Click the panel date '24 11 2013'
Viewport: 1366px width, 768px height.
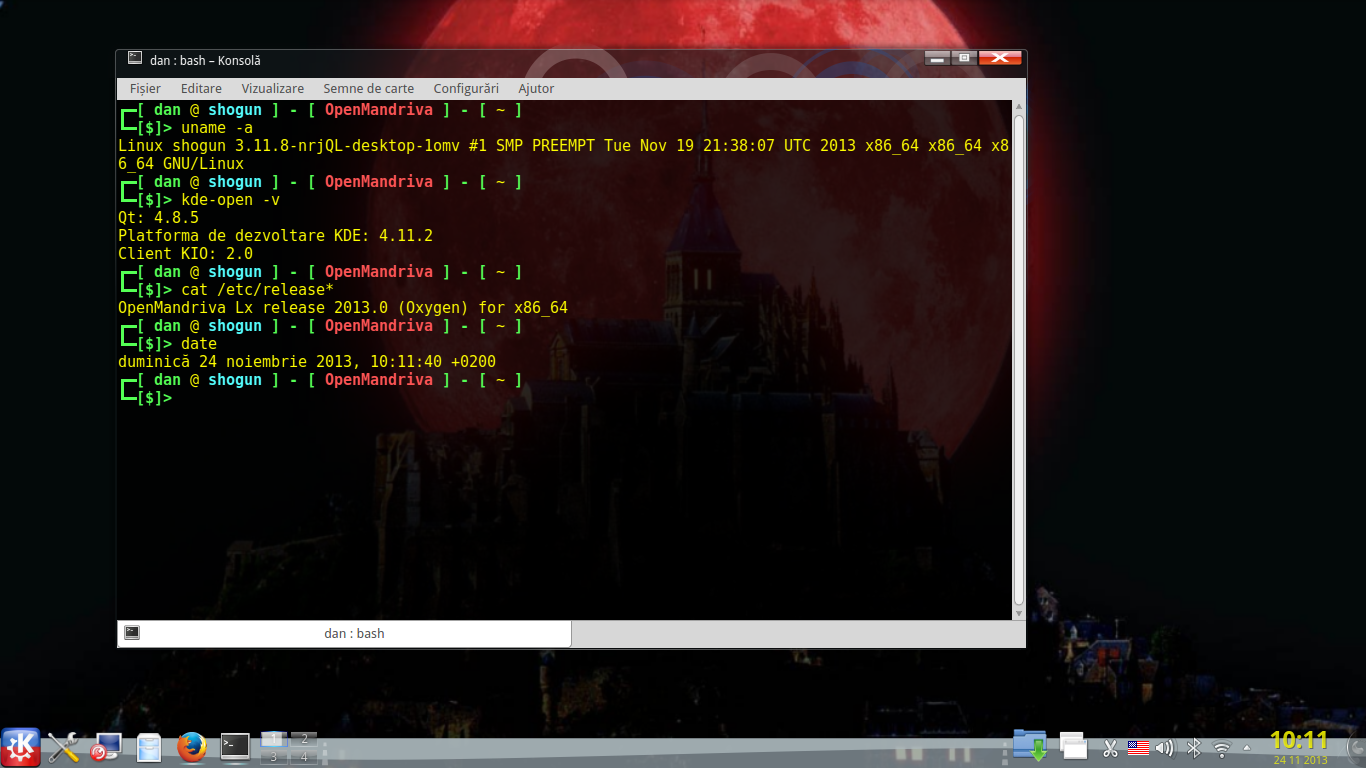tap(1300, 760)
